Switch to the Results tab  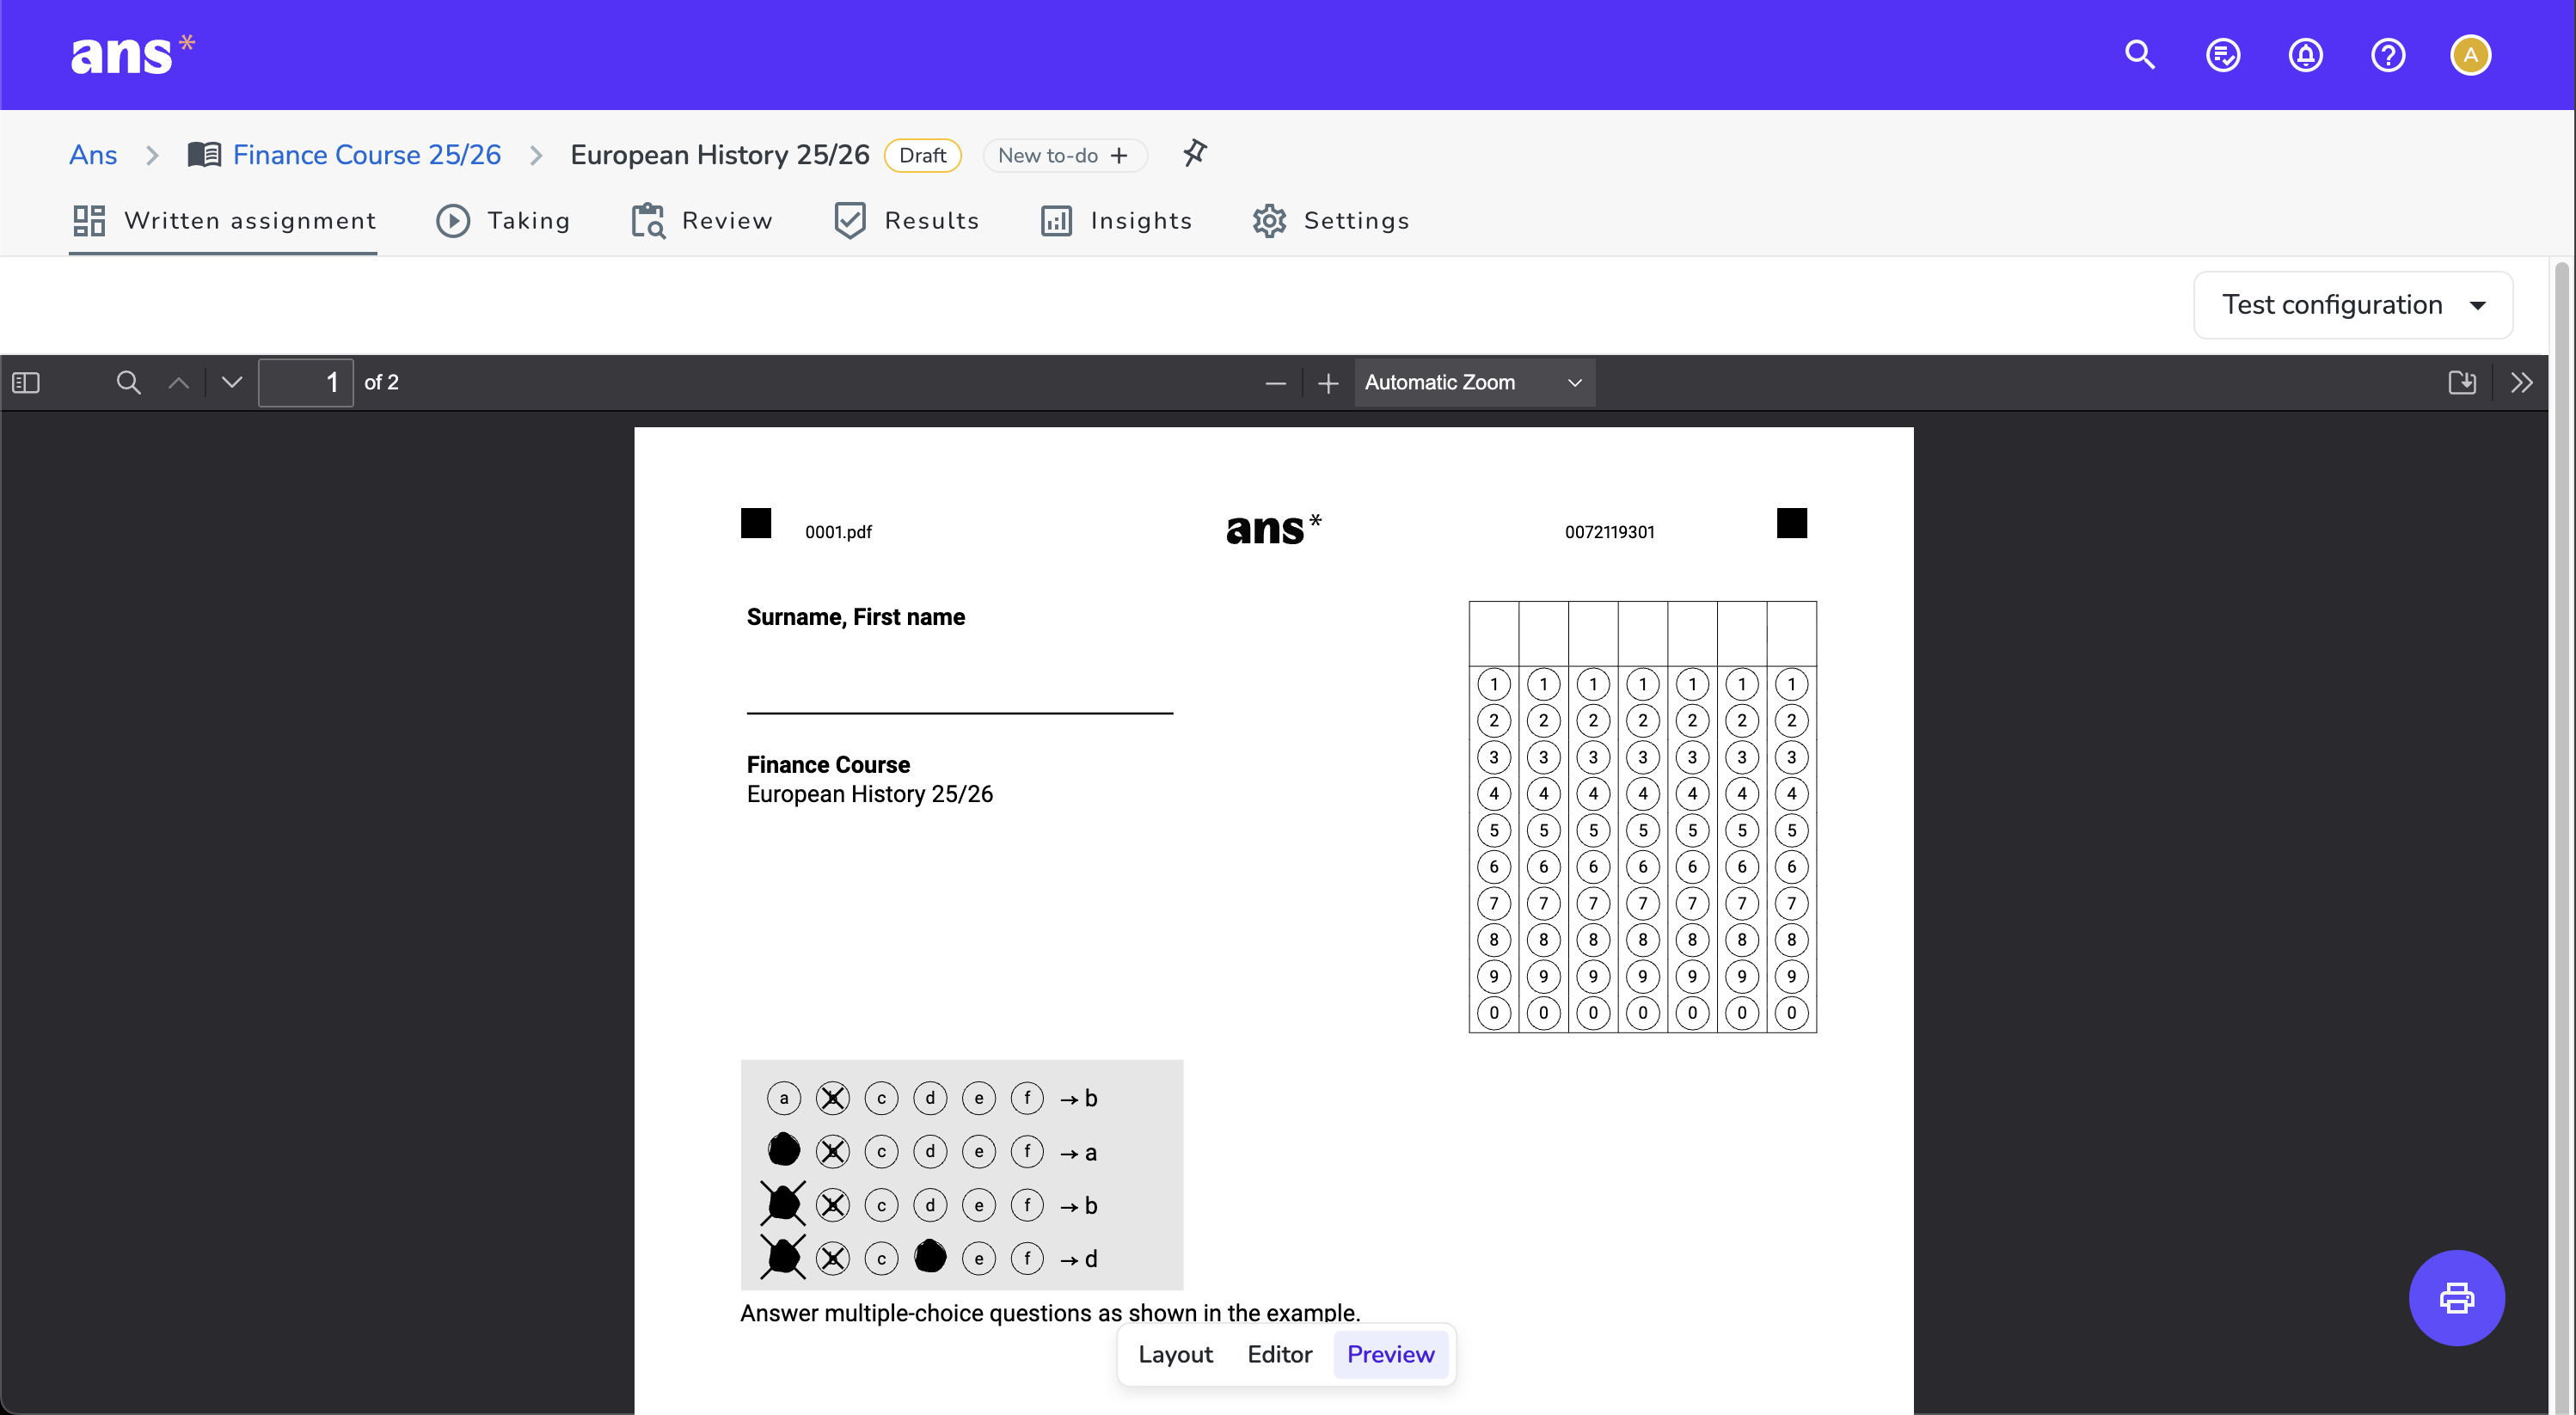click(x=905, y=221)
